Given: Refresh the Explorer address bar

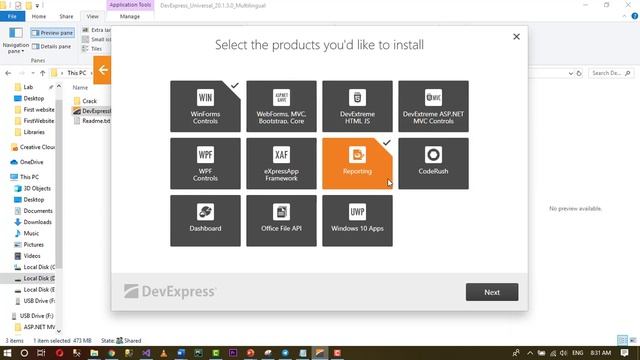Looking at the screenshot, I should pyautogui.click(x=579, y=73).
